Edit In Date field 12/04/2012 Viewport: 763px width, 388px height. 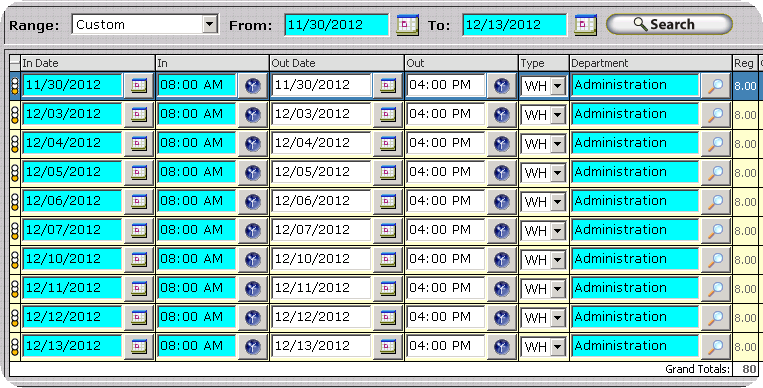coord(72,144)
